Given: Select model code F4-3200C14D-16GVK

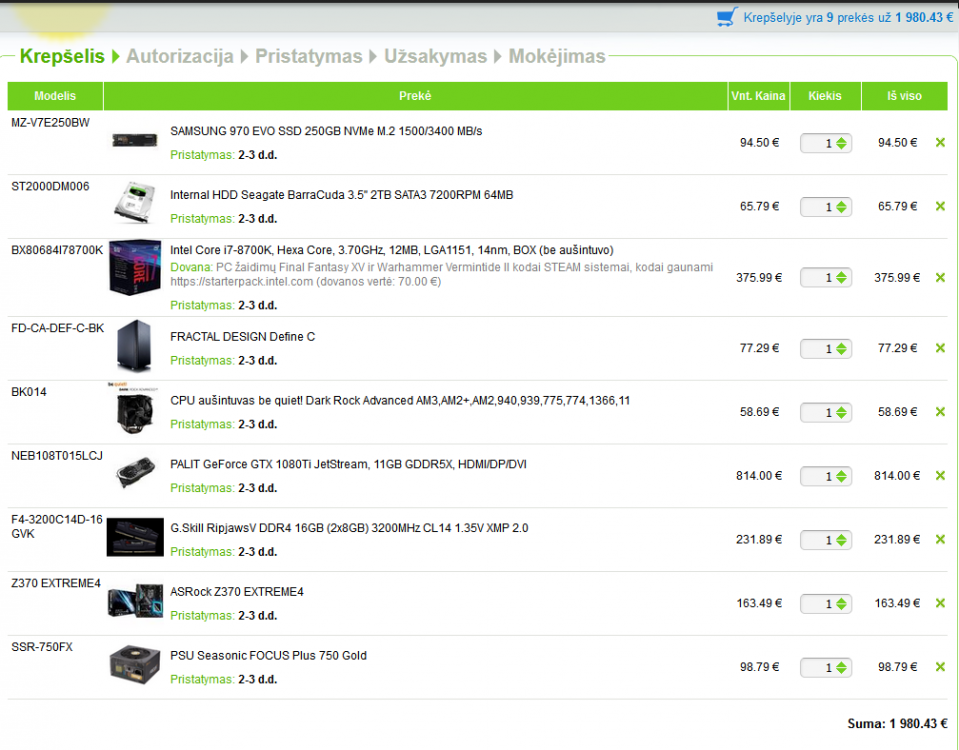Looking at the screenshot, I should [x=57, y=526].
